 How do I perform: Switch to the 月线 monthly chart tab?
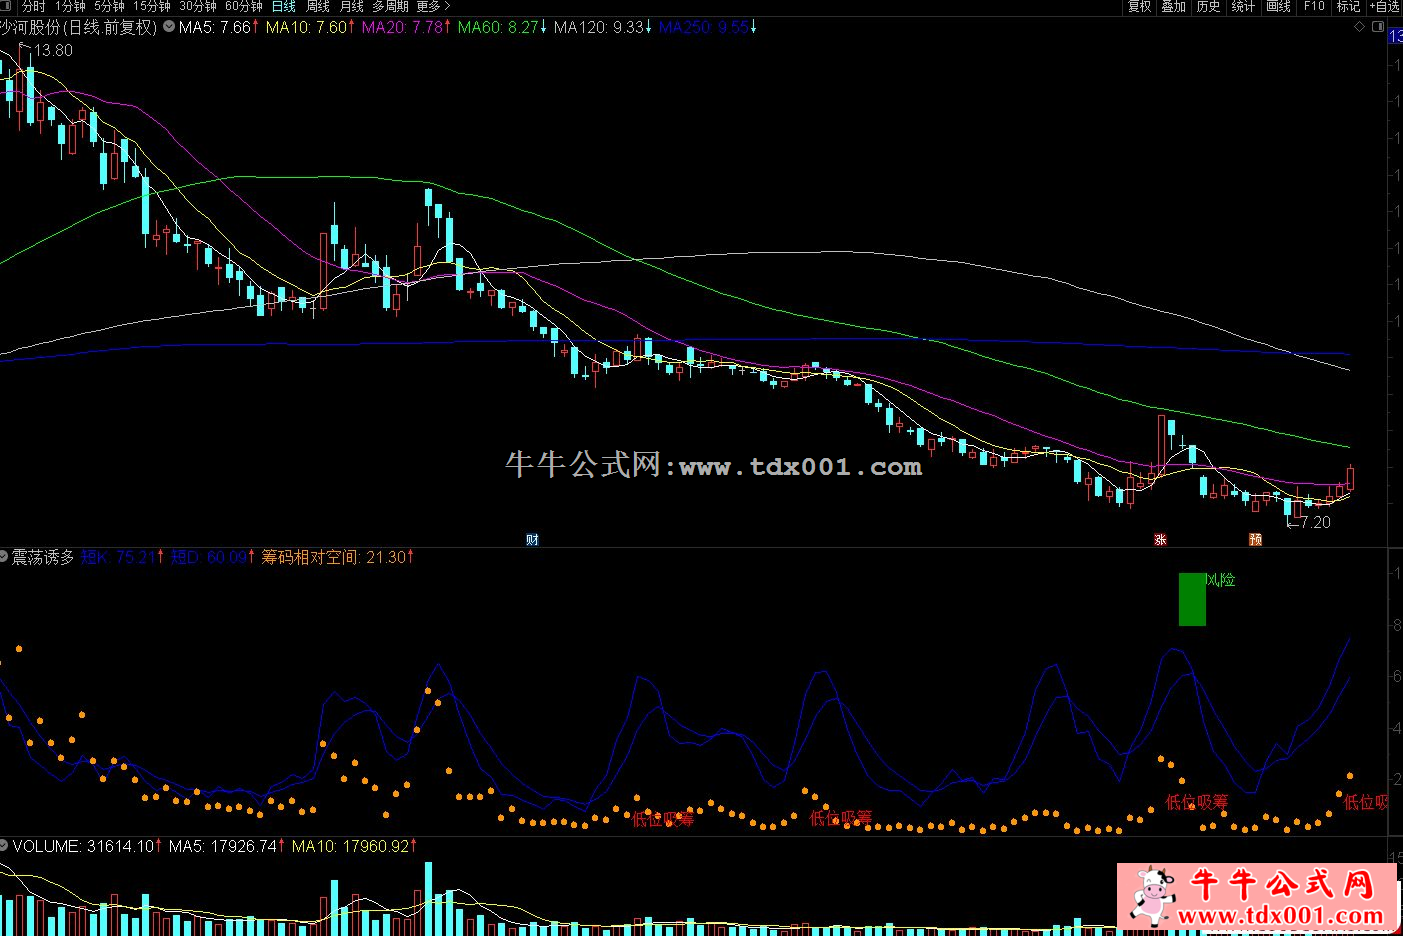point(351,6)
